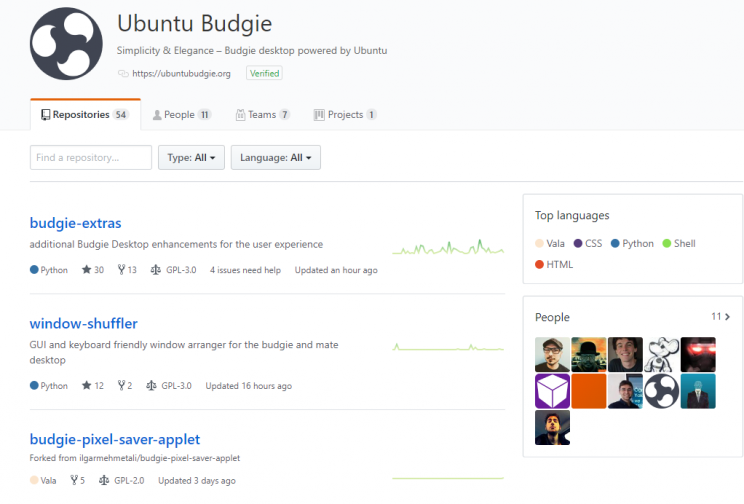Click Updated an hour ago text
This screenshot has height=504, width=744.
pyautogui.click(x=336, y=270)
